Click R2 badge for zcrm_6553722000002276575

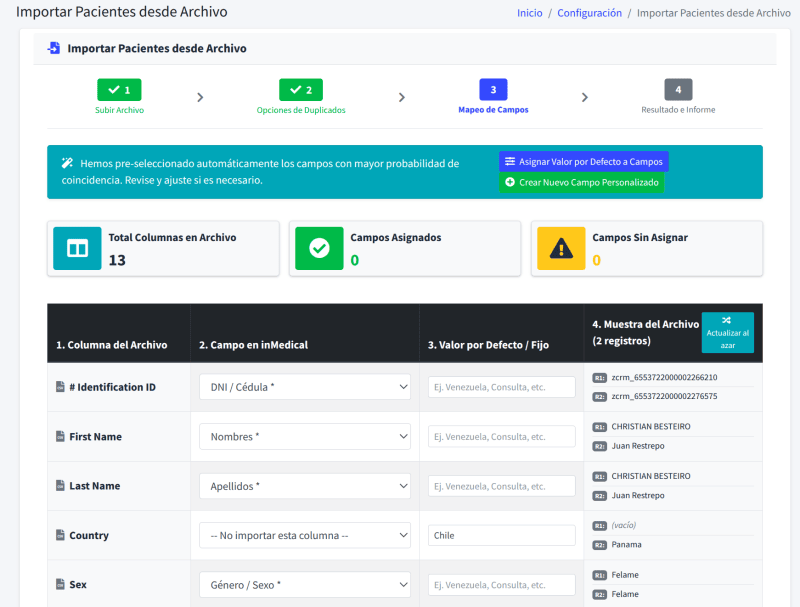click(x=599, y=397)
